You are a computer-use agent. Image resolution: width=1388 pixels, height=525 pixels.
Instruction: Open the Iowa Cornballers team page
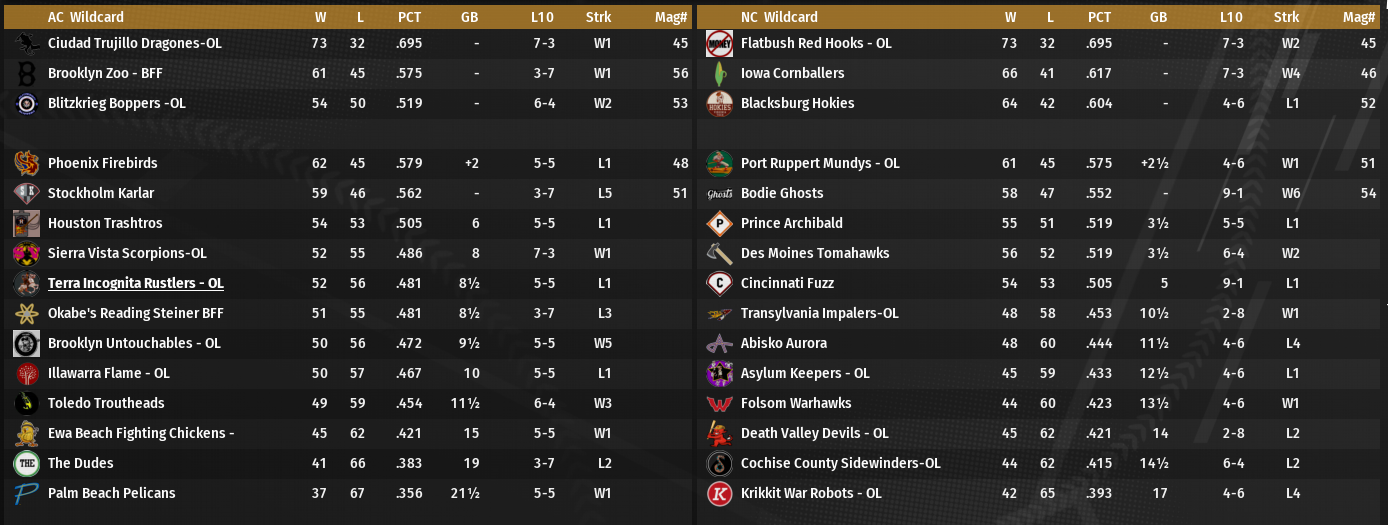click(792, 73)
